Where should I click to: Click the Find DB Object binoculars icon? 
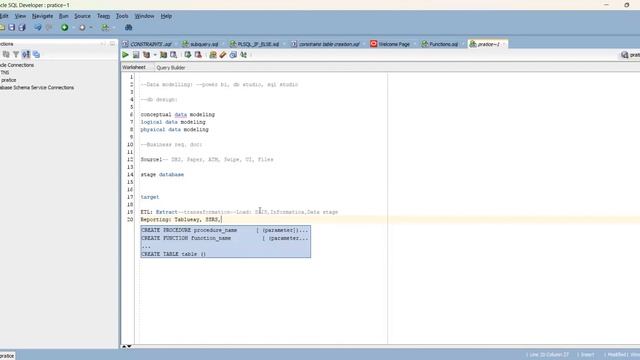(x=128, y=27)
